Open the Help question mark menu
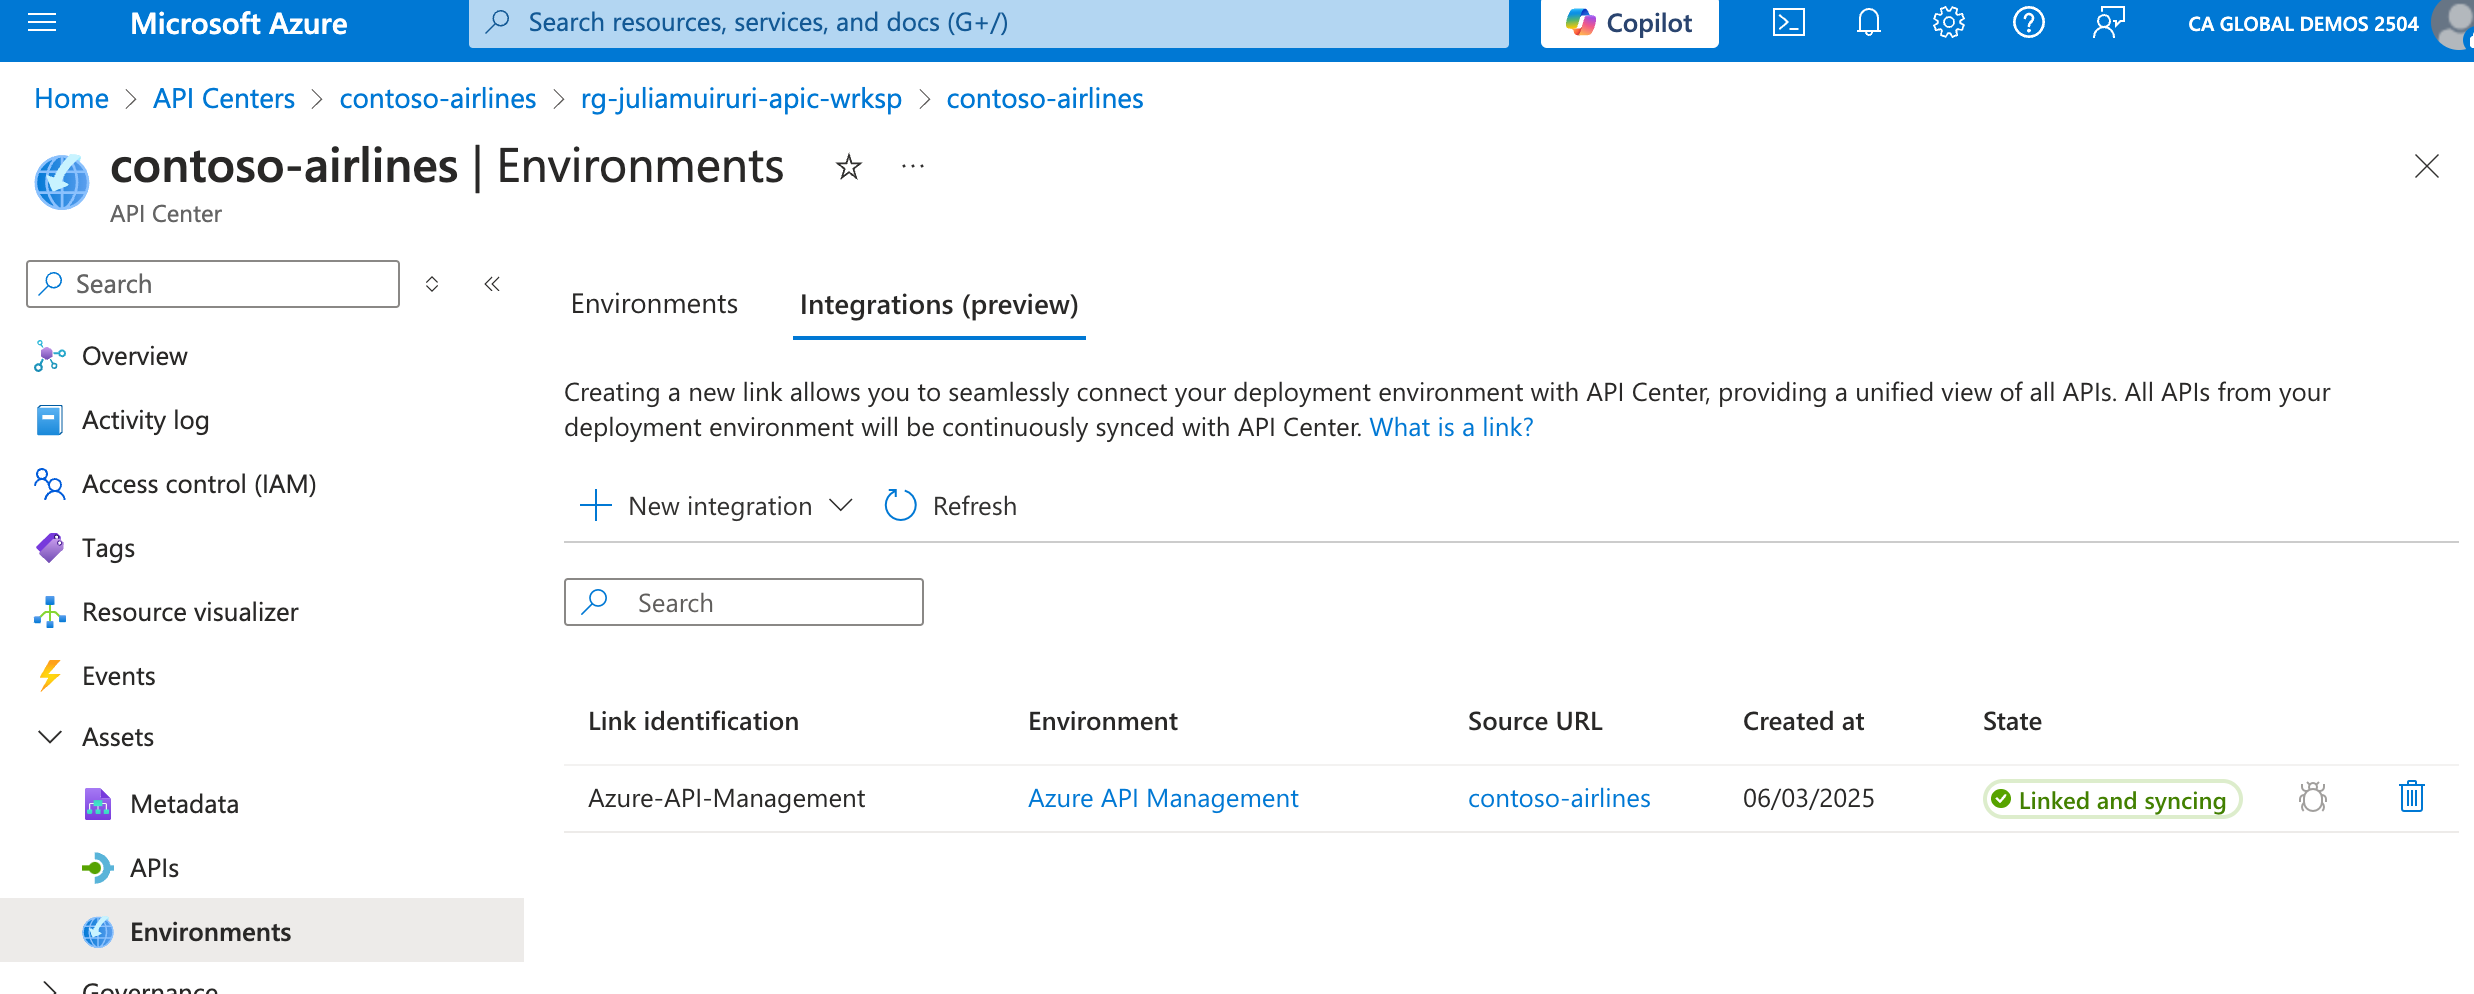 2028,22
